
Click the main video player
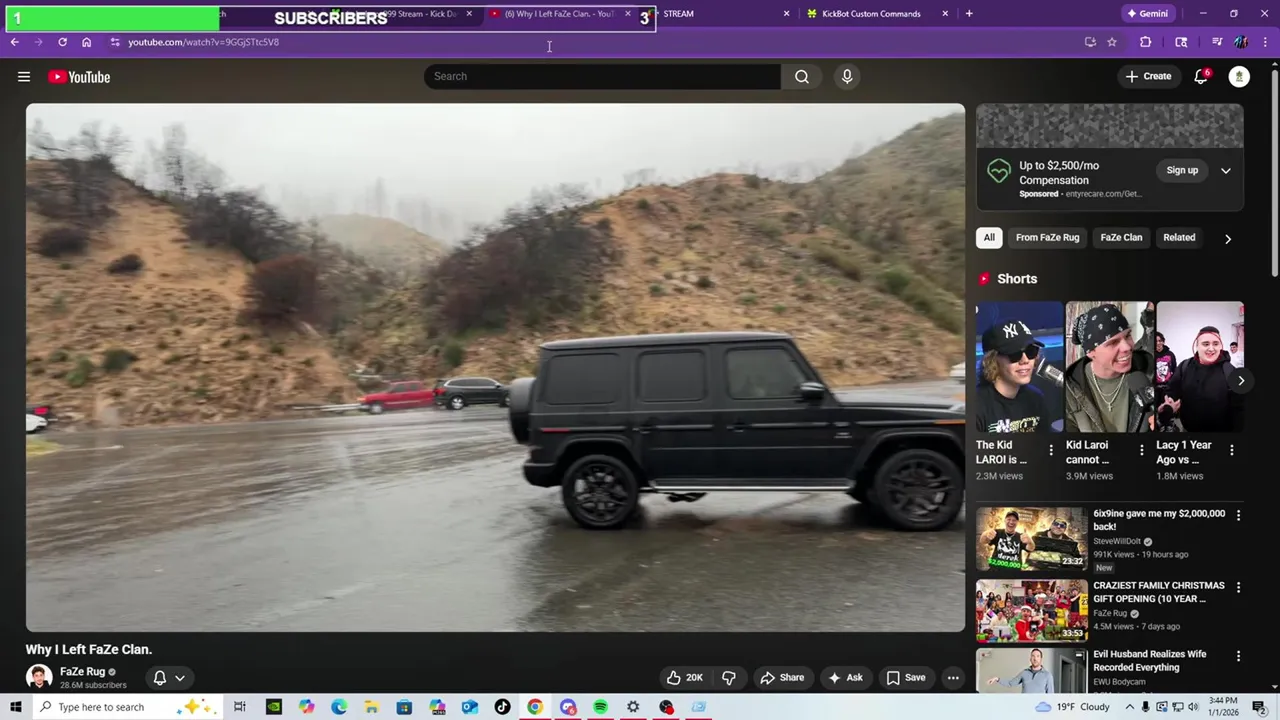495,367
